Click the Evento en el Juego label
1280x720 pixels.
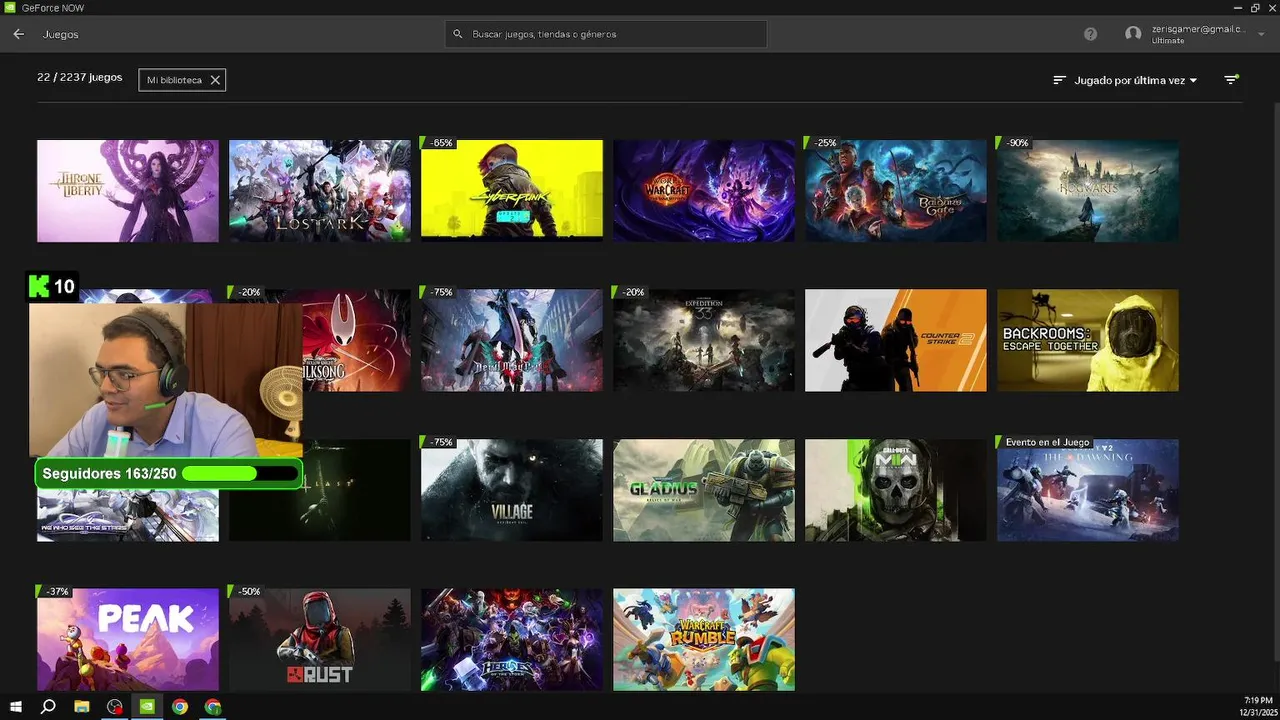click(x=1045, y=442)
